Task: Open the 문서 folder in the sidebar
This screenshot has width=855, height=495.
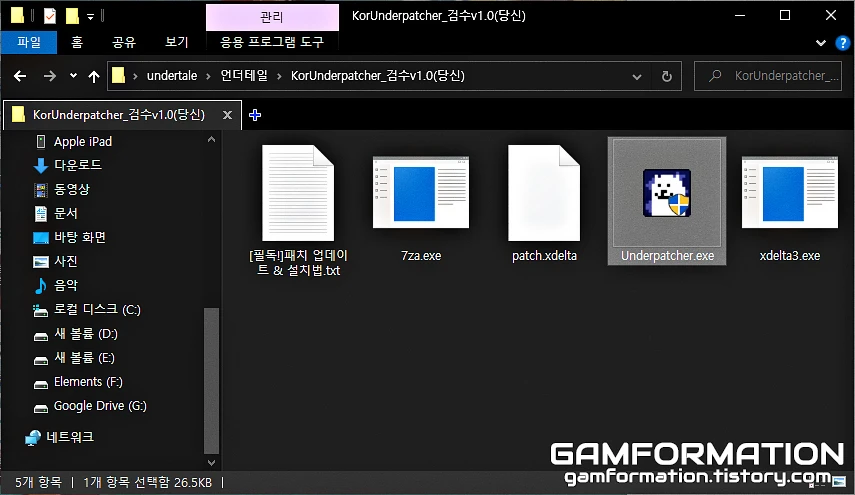Action: tap(65, 213)
